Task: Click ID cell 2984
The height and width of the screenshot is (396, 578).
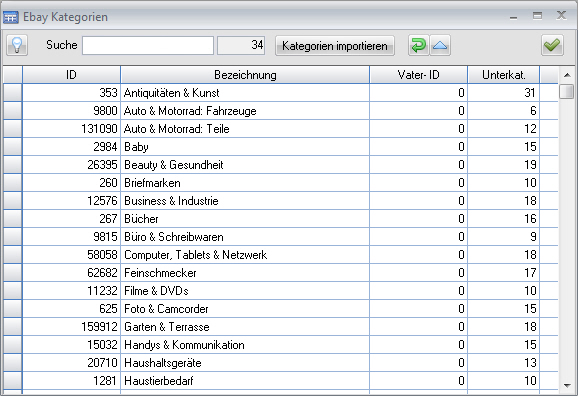Action: pyautogui.click(x=72, y=147)
